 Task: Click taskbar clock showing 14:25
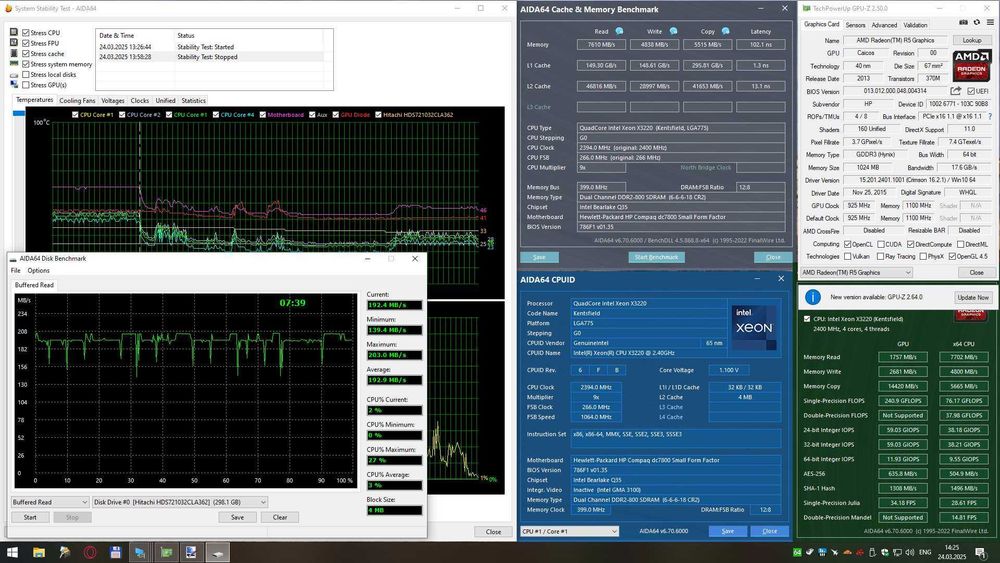pos(952,552)
